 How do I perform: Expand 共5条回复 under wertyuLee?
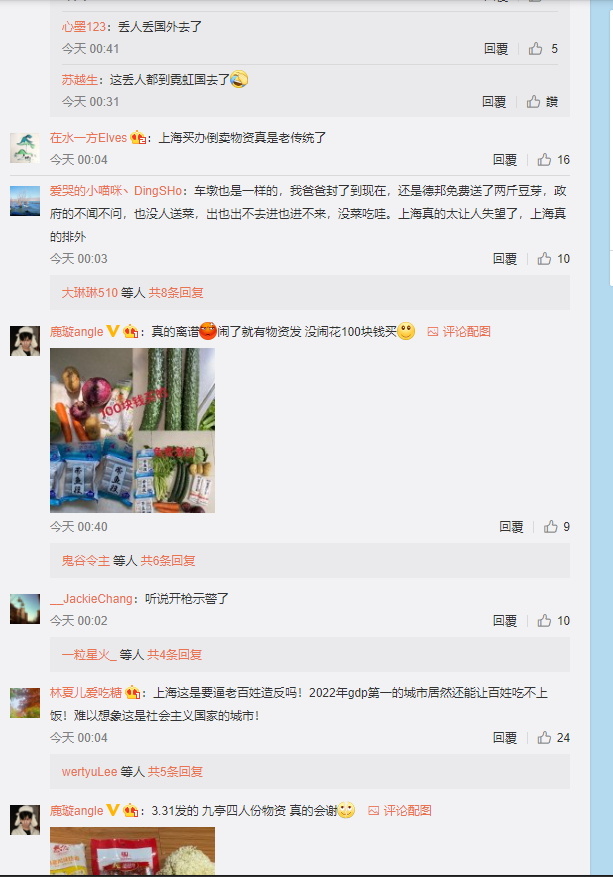pyautogui.click(x=175, y=771)
